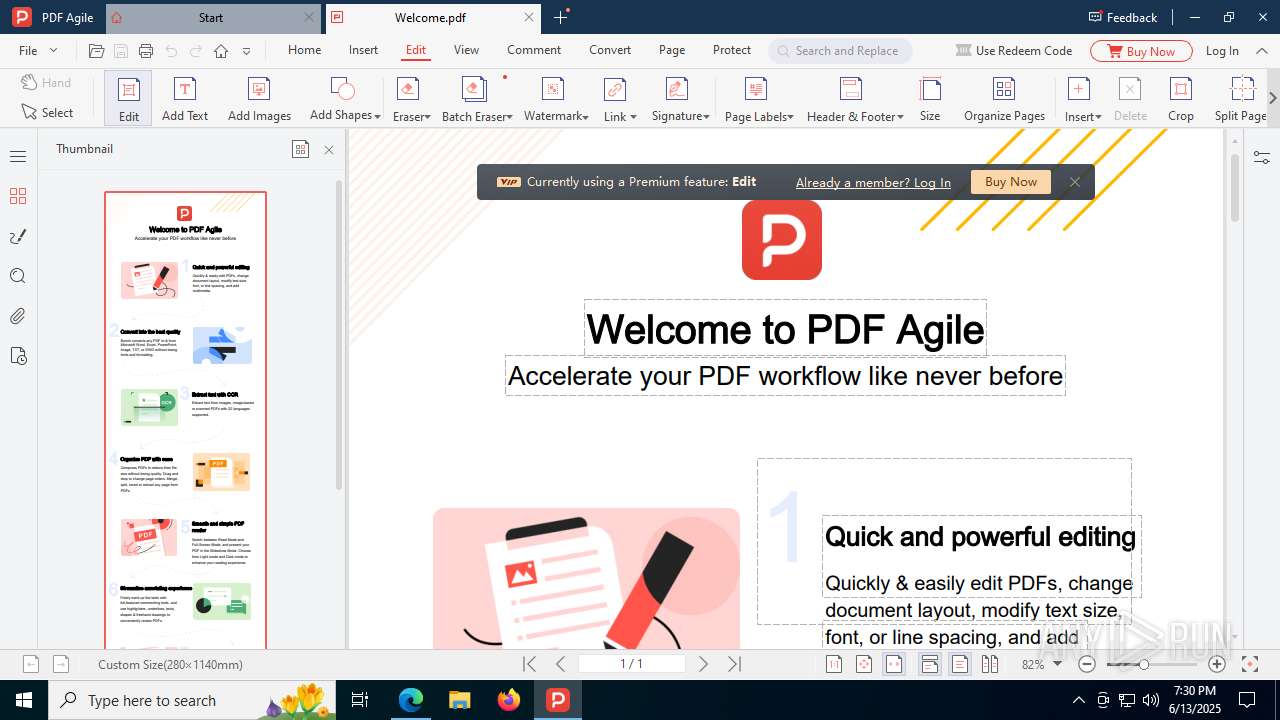
Task: Switch to the Insert ribbon tab
Action: [x=363, y=50]
